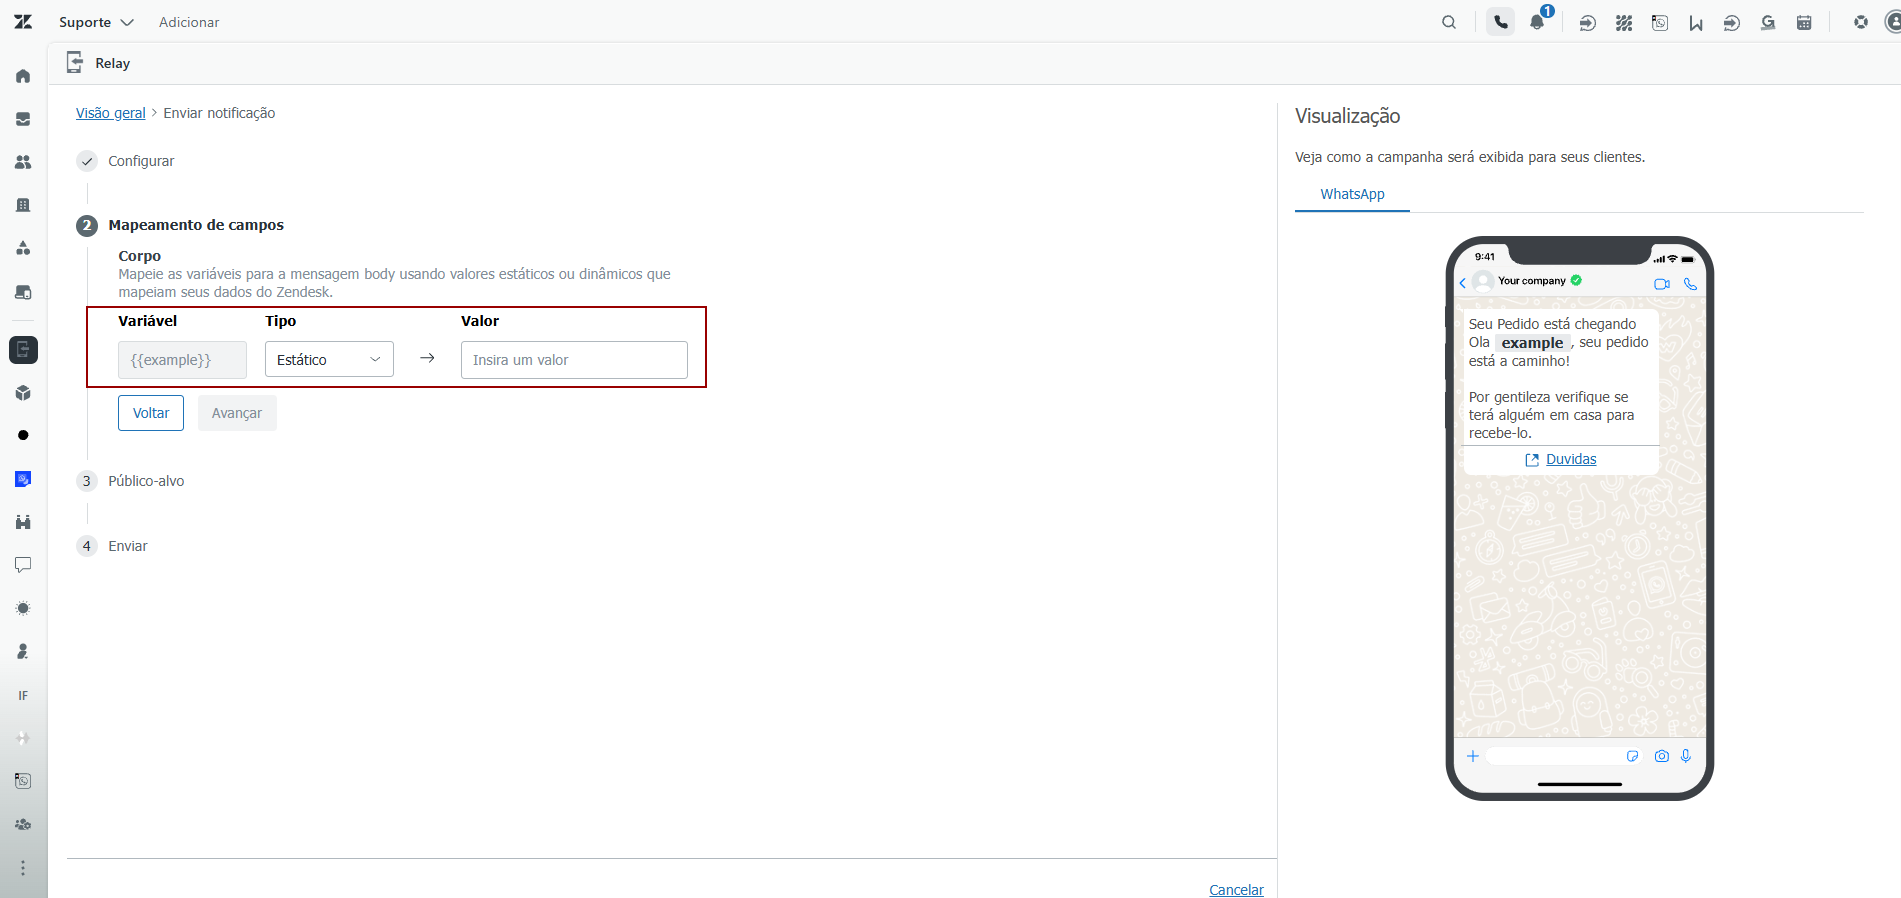Open the user edit icon in sidebar
The image size is (1901, 898).
tap(23, 651)
